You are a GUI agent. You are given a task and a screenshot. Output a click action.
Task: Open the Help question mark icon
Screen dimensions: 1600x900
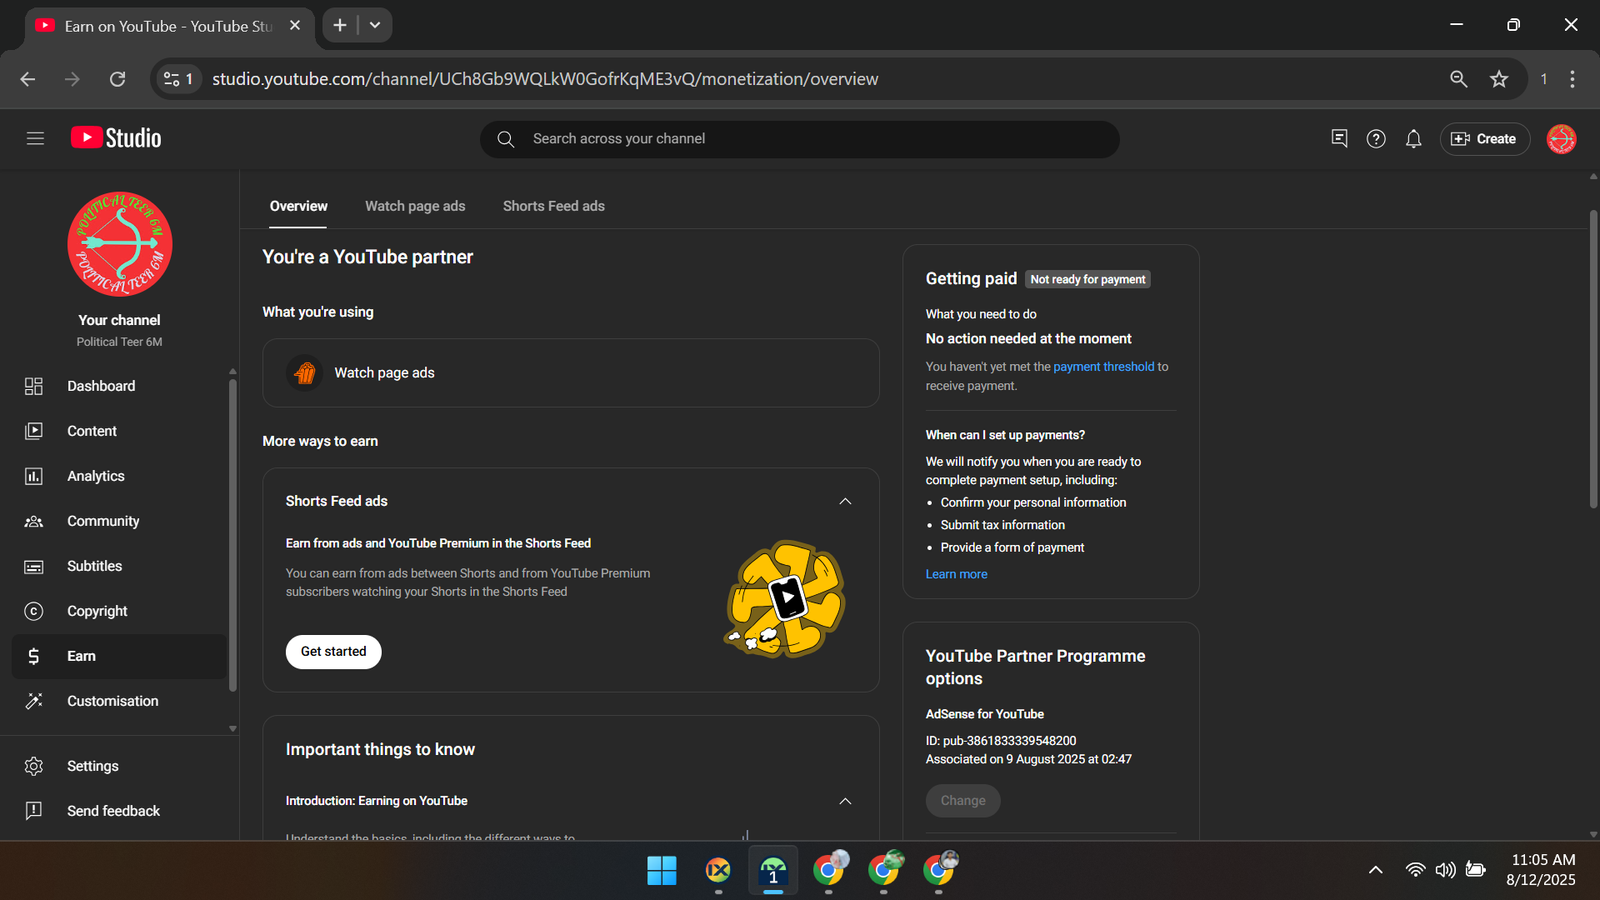(x=1376, y=139)
